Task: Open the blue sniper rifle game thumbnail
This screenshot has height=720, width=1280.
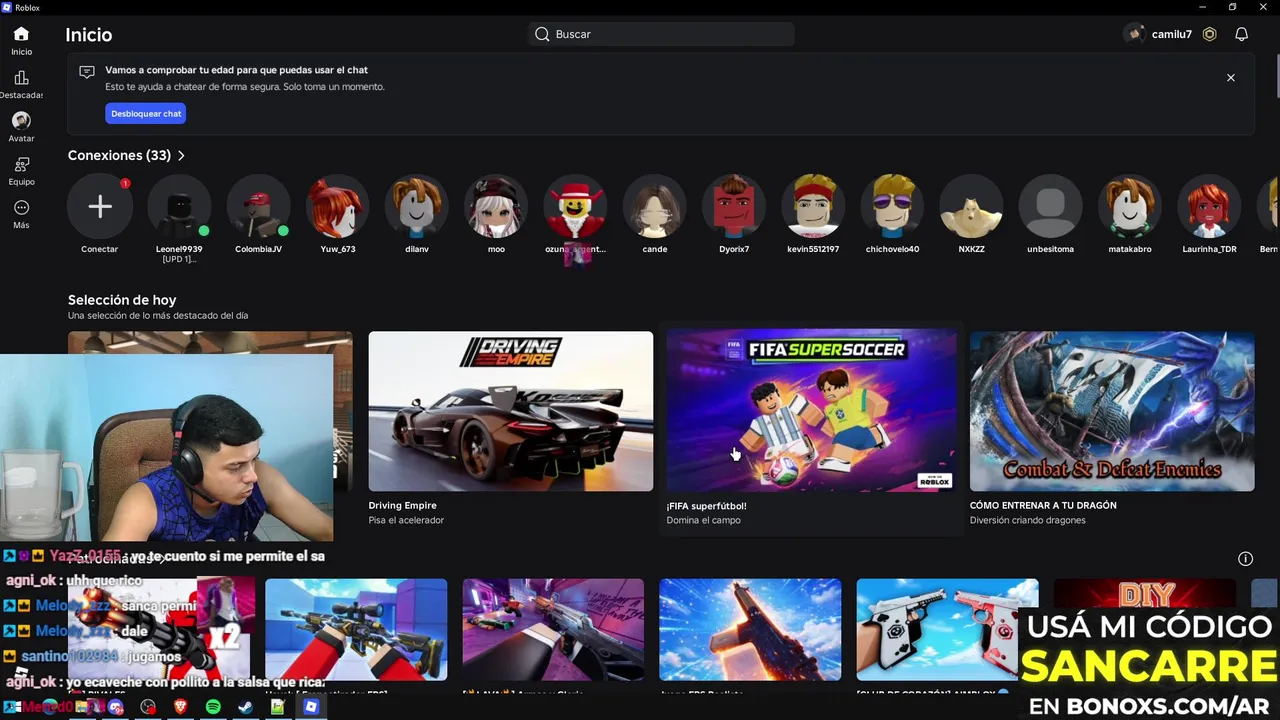Action: coord(356,629)
